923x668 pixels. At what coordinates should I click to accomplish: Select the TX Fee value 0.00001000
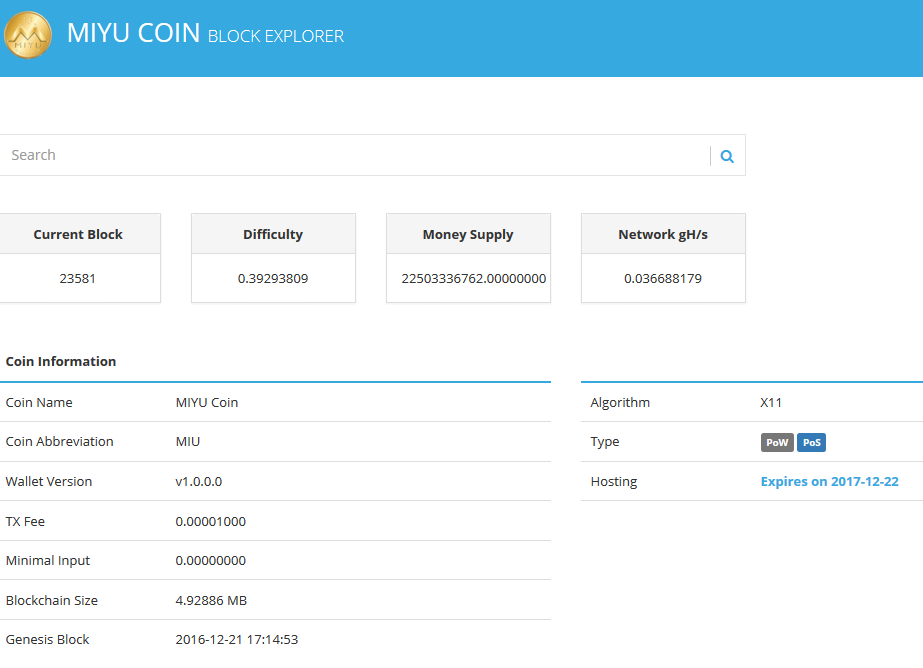(x=210, y=521)
